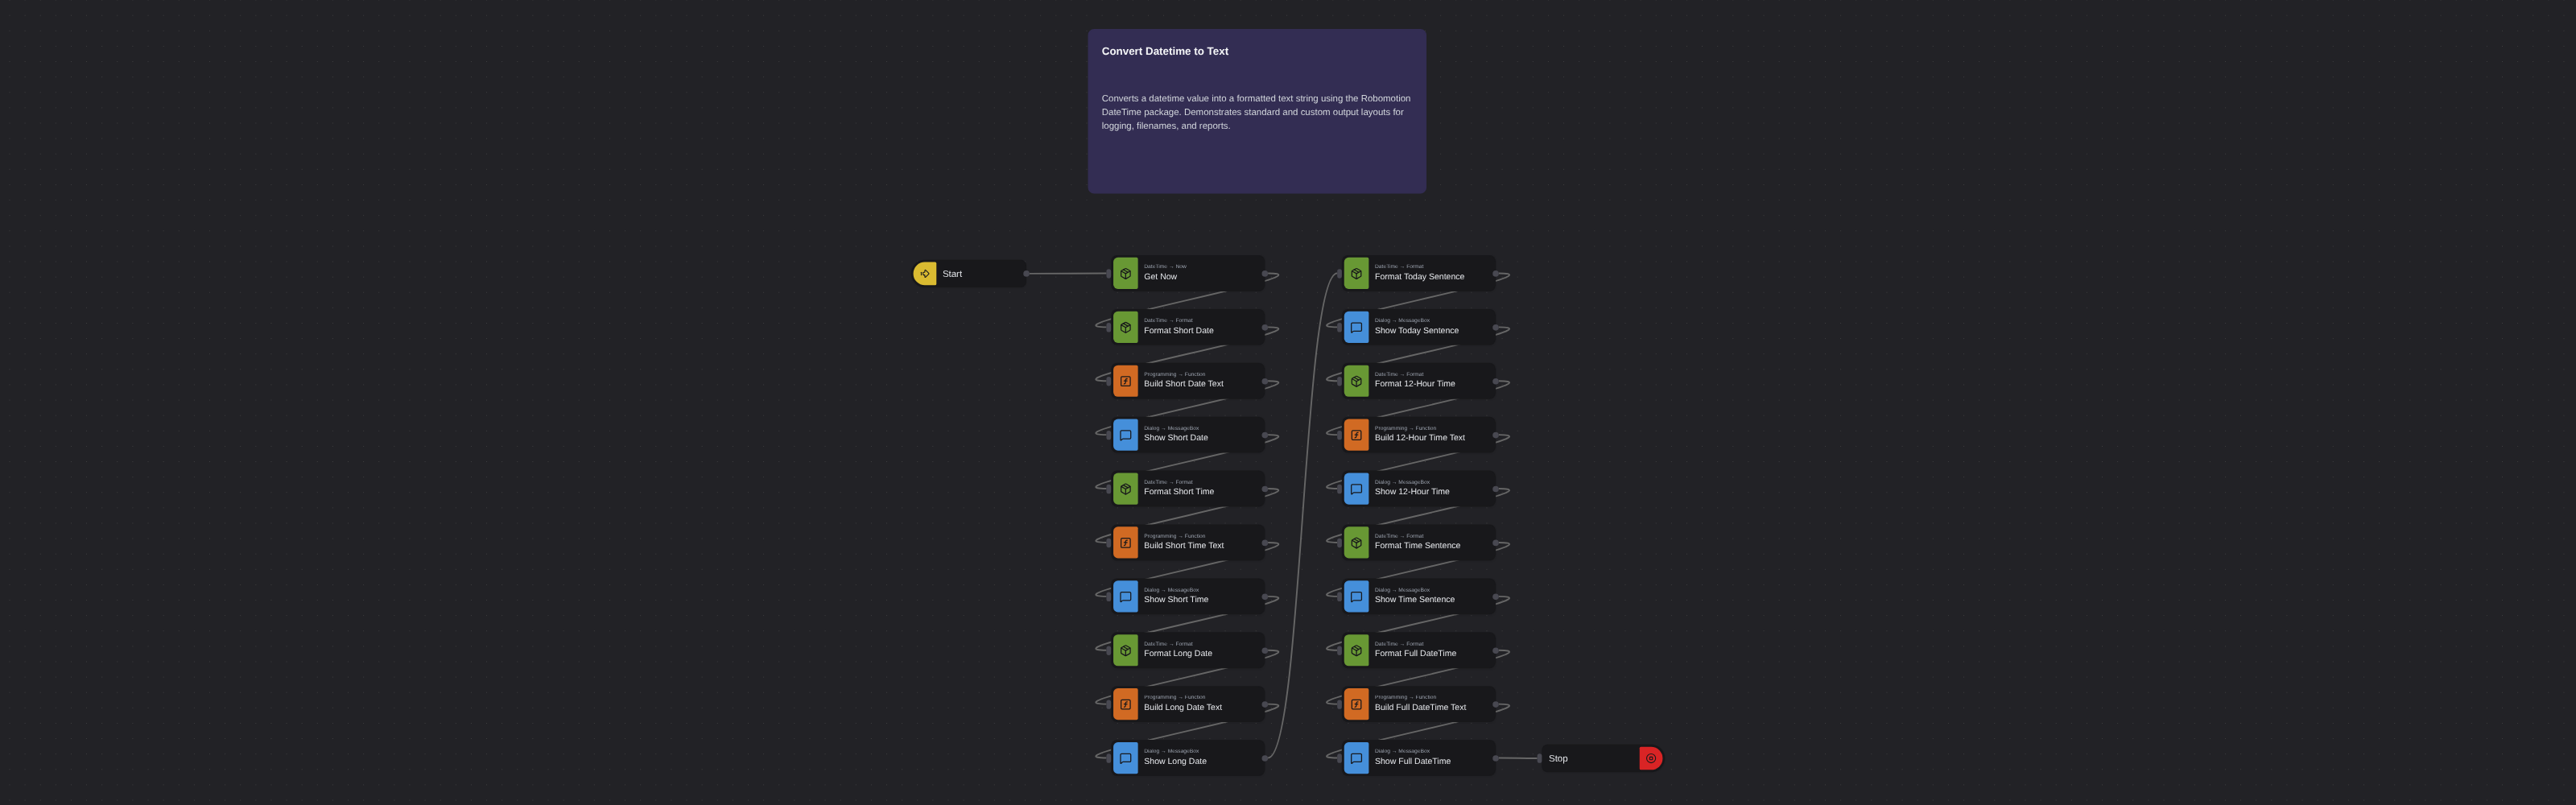
Task: Select the Build Full DateTime Text node
Action: point(1419,705)
